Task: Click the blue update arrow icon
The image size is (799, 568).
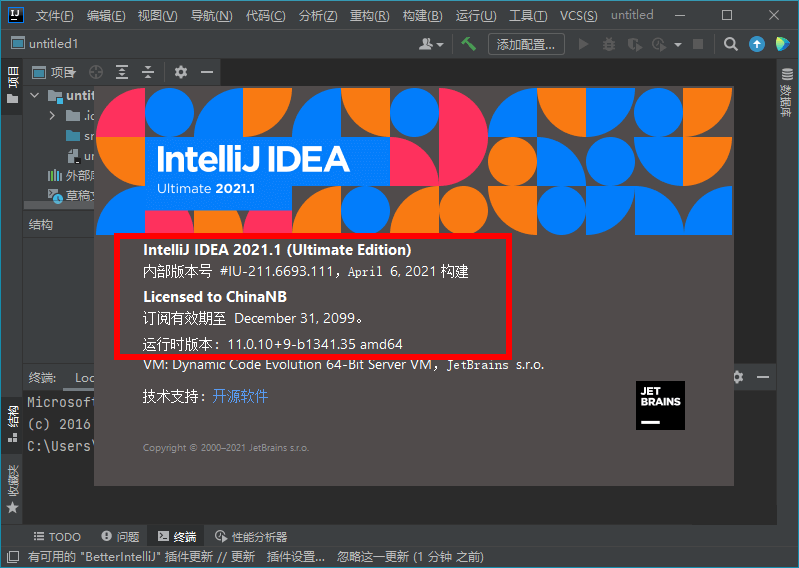Action: [x=757, y=45]
